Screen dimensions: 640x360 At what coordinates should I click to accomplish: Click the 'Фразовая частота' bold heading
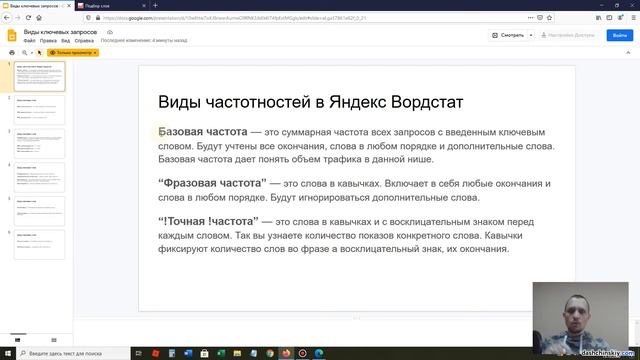[x=212, y=183]
